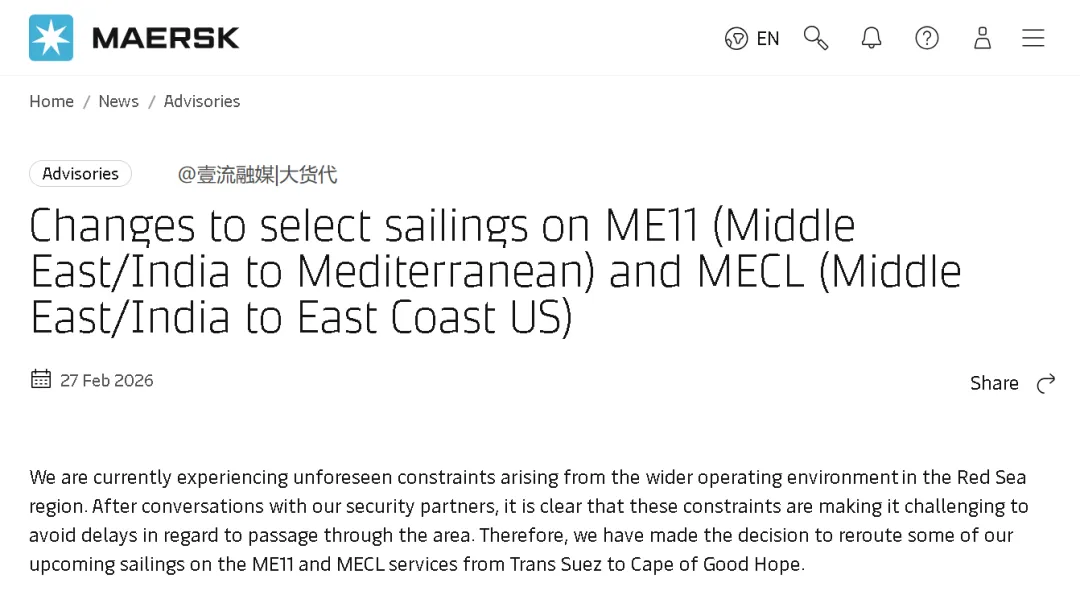
Task: Click the ME11 and MECL article headline
Action: pyautogui.click(x=495, y=271)
